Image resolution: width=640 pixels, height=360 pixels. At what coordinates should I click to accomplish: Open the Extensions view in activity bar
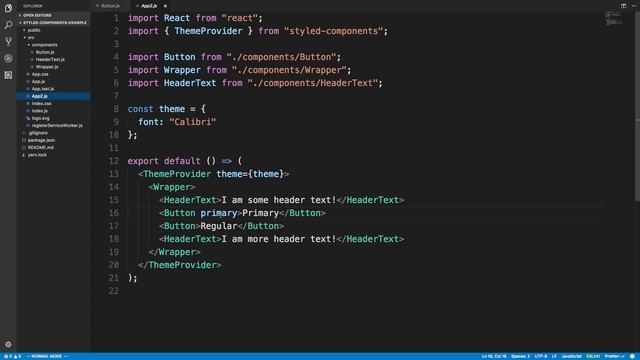pos(8,75)
